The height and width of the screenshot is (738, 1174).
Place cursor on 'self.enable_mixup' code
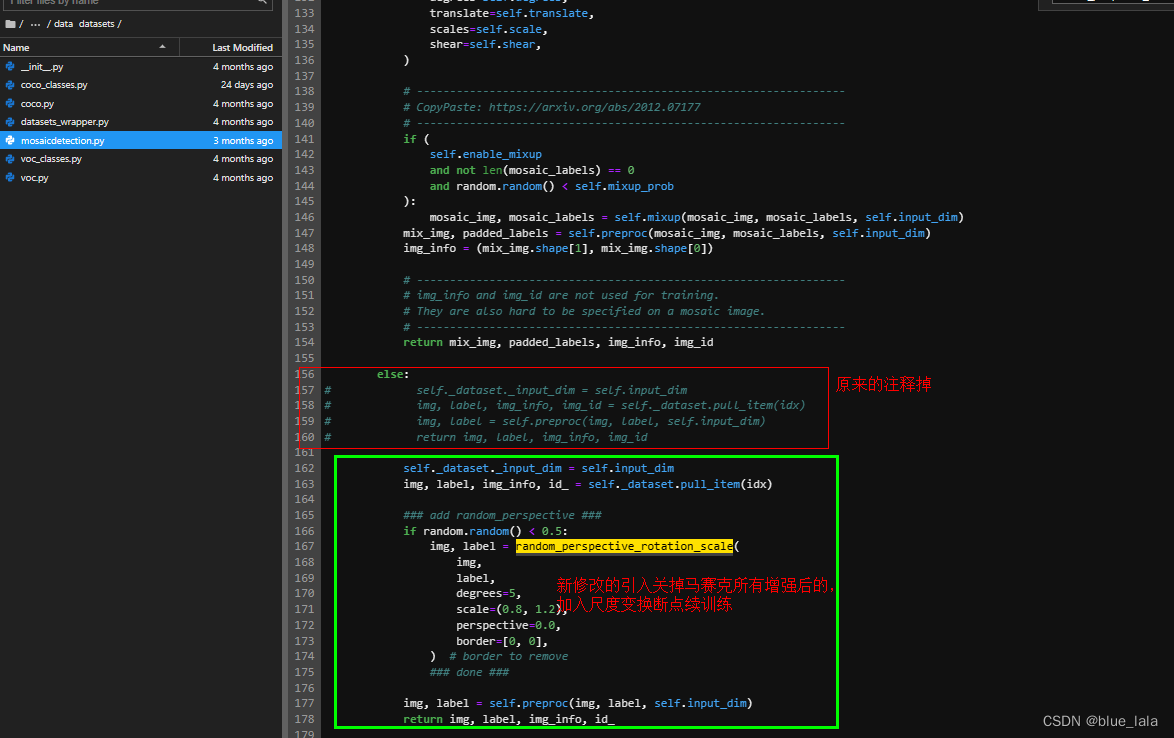[485, 154]
